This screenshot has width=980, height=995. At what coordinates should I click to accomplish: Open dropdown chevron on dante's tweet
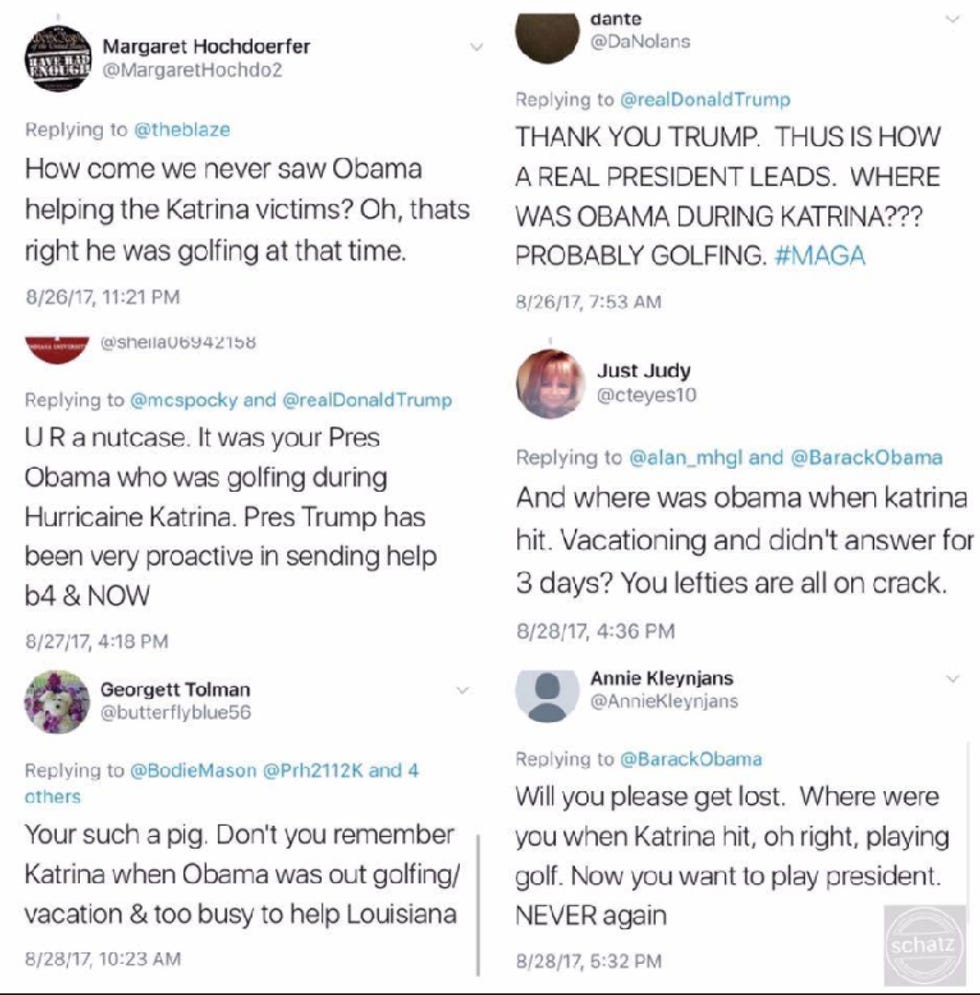coord(953,19)
